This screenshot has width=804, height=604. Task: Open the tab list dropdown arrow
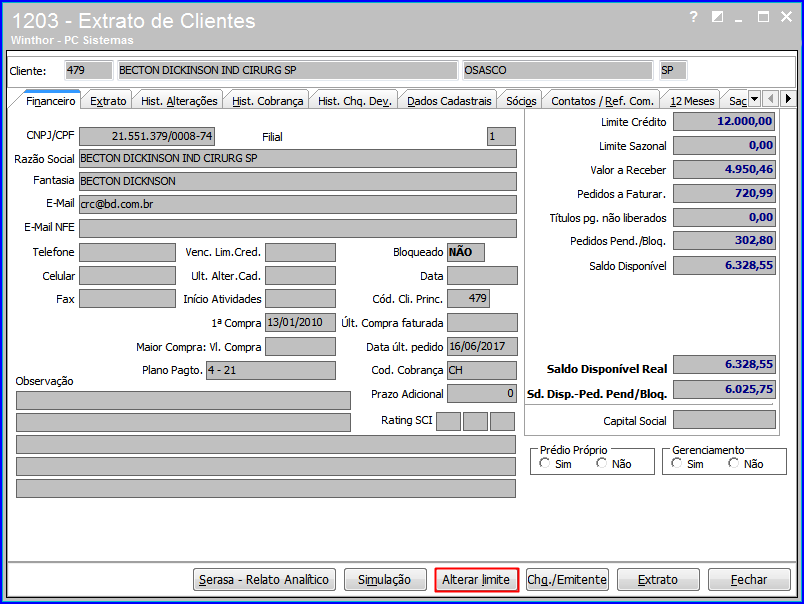tap(754, 98)
